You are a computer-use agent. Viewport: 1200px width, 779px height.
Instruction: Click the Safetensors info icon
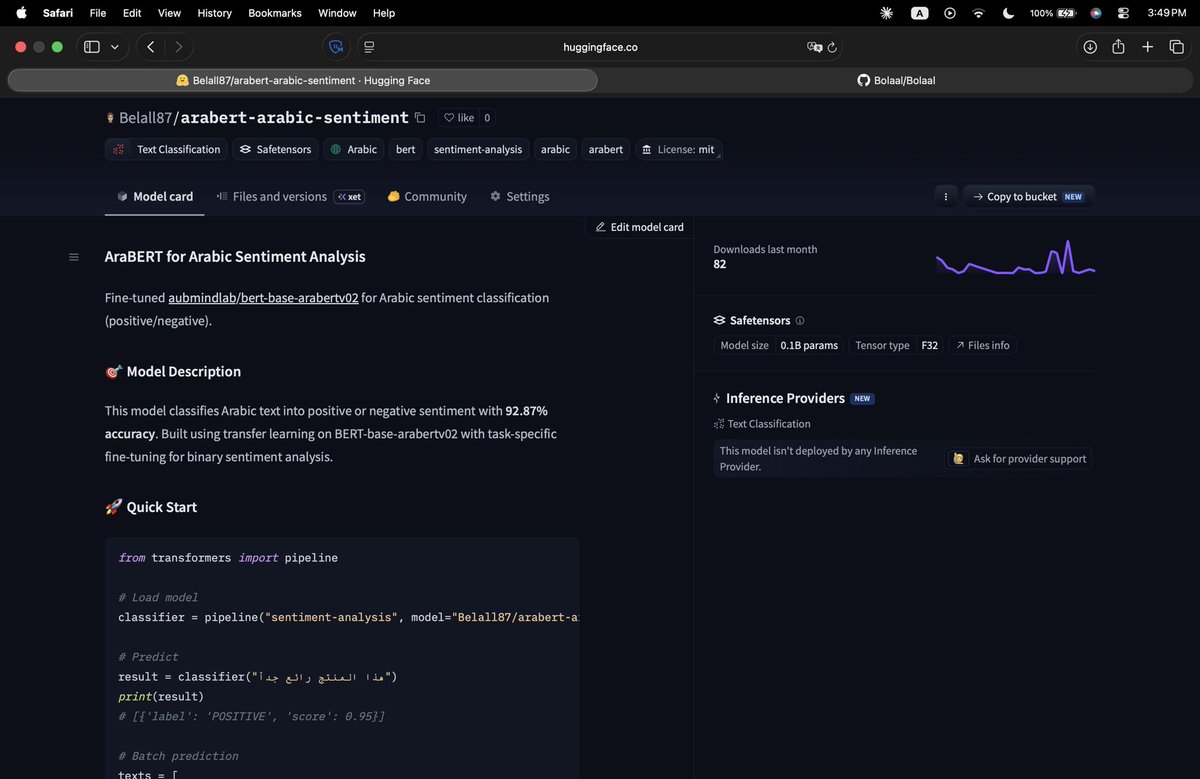(800, 321)
